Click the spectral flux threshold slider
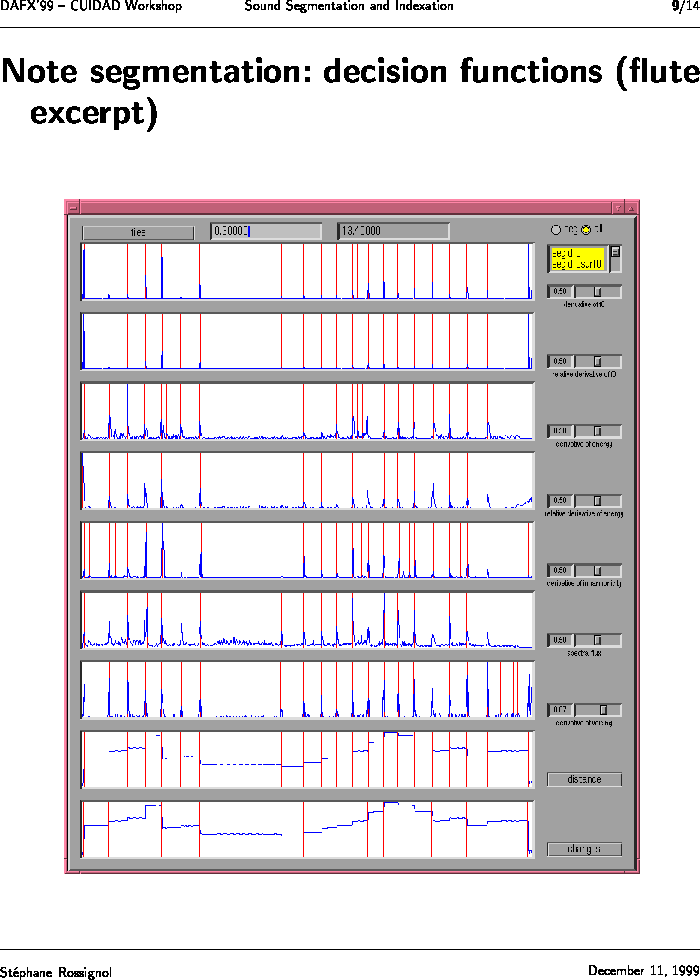This screenshot has width=700, height=980. pyautogui.click(x=597, y=639)
